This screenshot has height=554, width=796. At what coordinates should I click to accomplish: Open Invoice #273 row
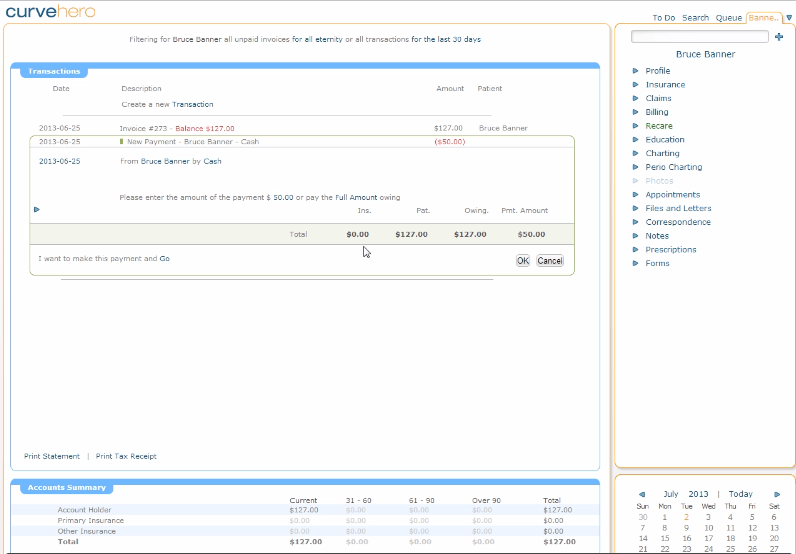pos(283,128)
